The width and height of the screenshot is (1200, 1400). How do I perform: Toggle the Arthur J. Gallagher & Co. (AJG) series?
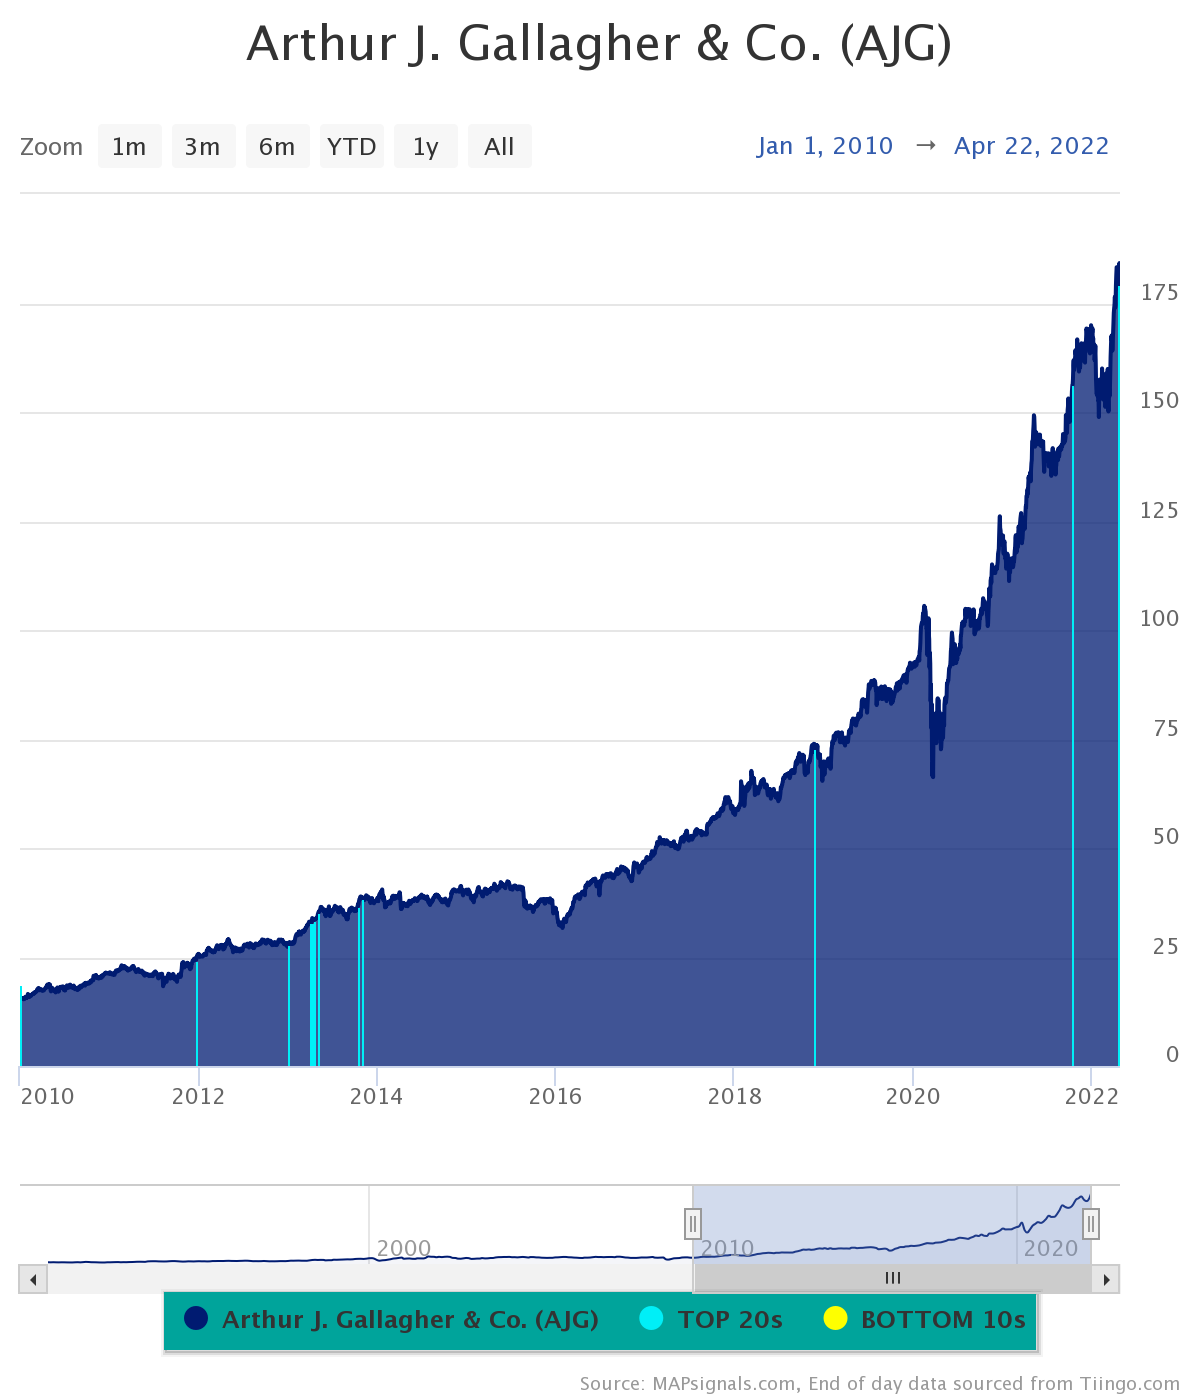[x=392, y=1320]
